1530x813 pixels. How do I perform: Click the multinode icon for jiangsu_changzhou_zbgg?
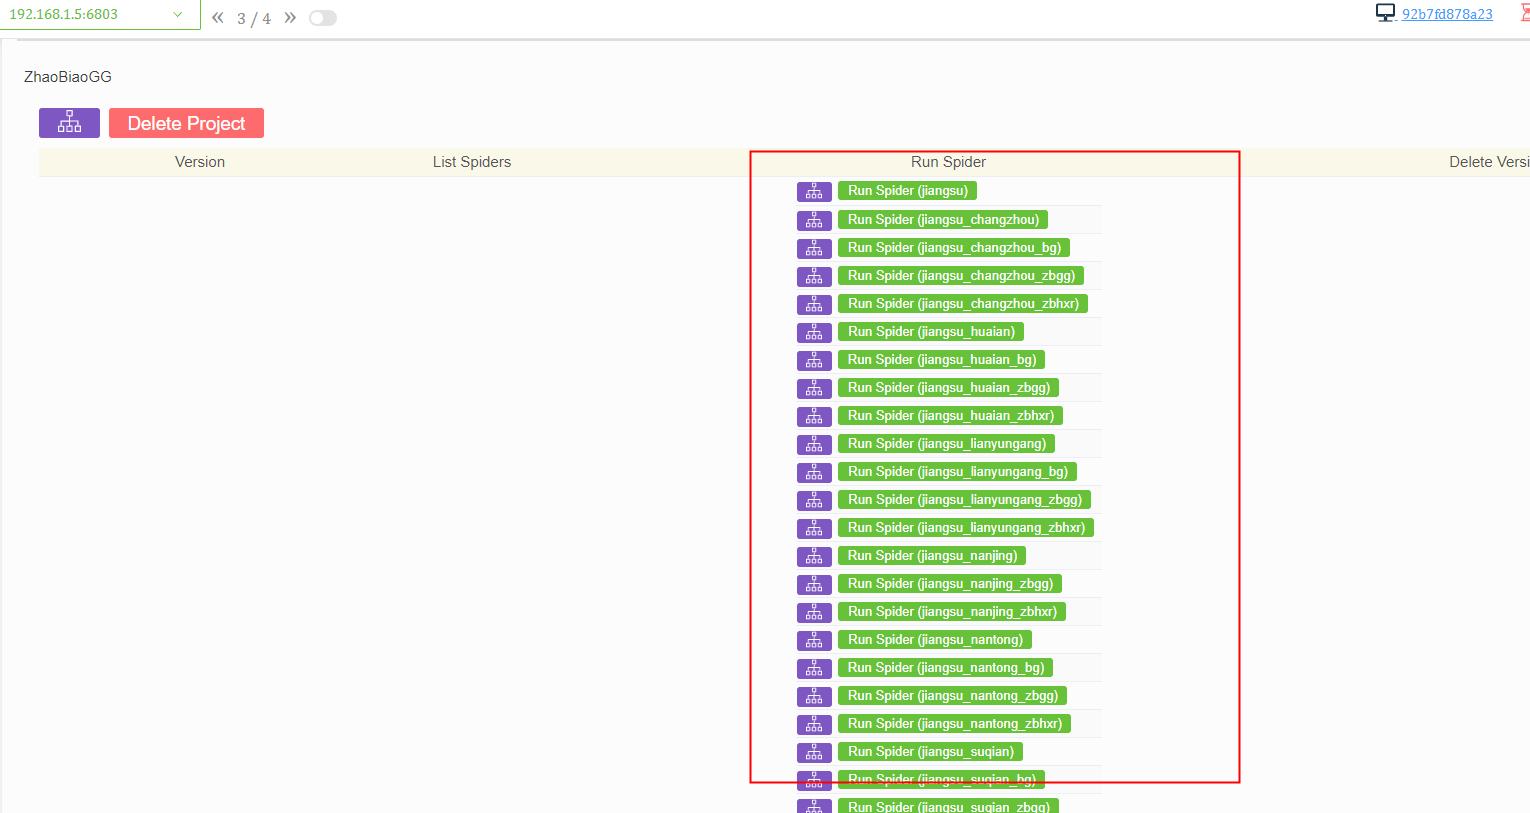point(814,276)
